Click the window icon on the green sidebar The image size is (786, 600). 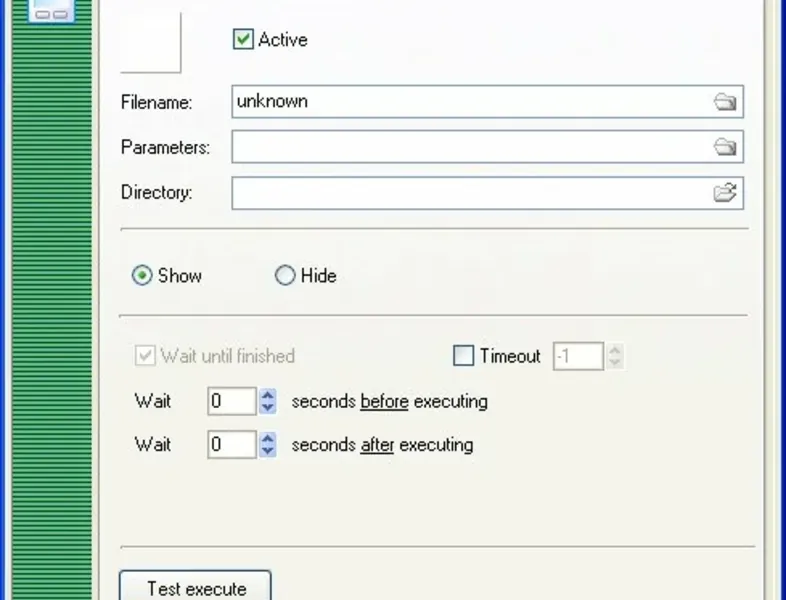coord(52,10)
